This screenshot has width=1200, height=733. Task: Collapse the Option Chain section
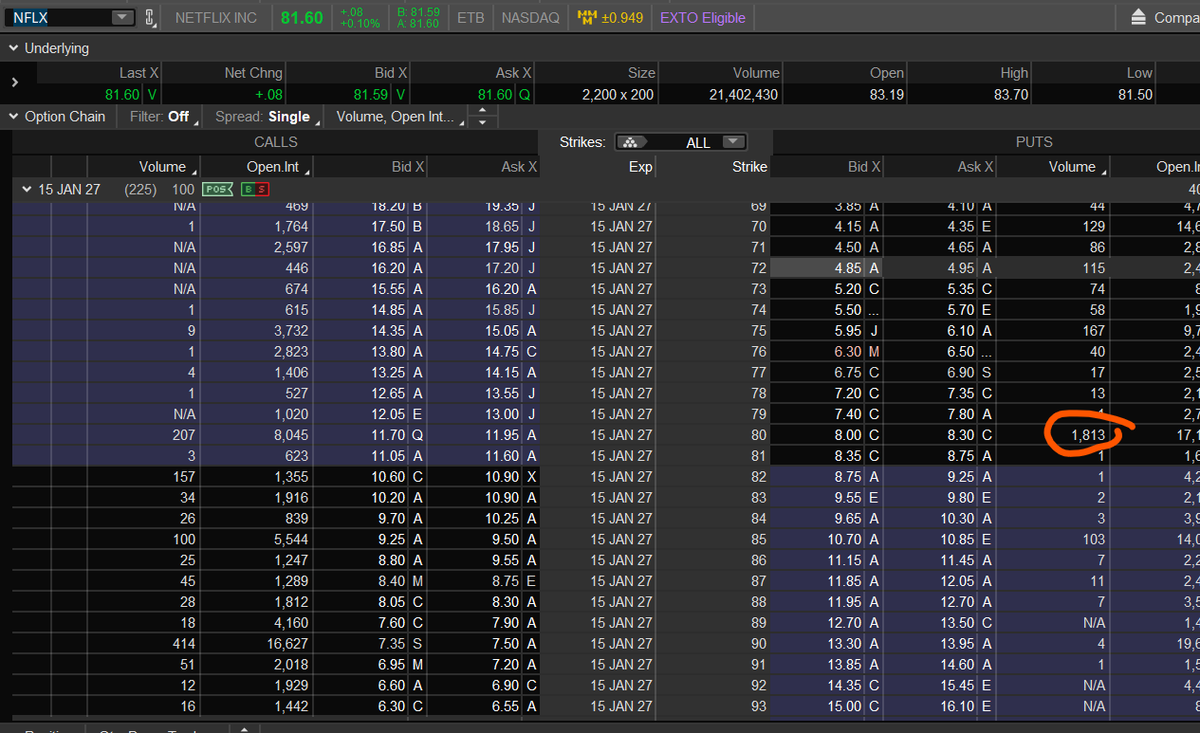[x=13, y=116]
